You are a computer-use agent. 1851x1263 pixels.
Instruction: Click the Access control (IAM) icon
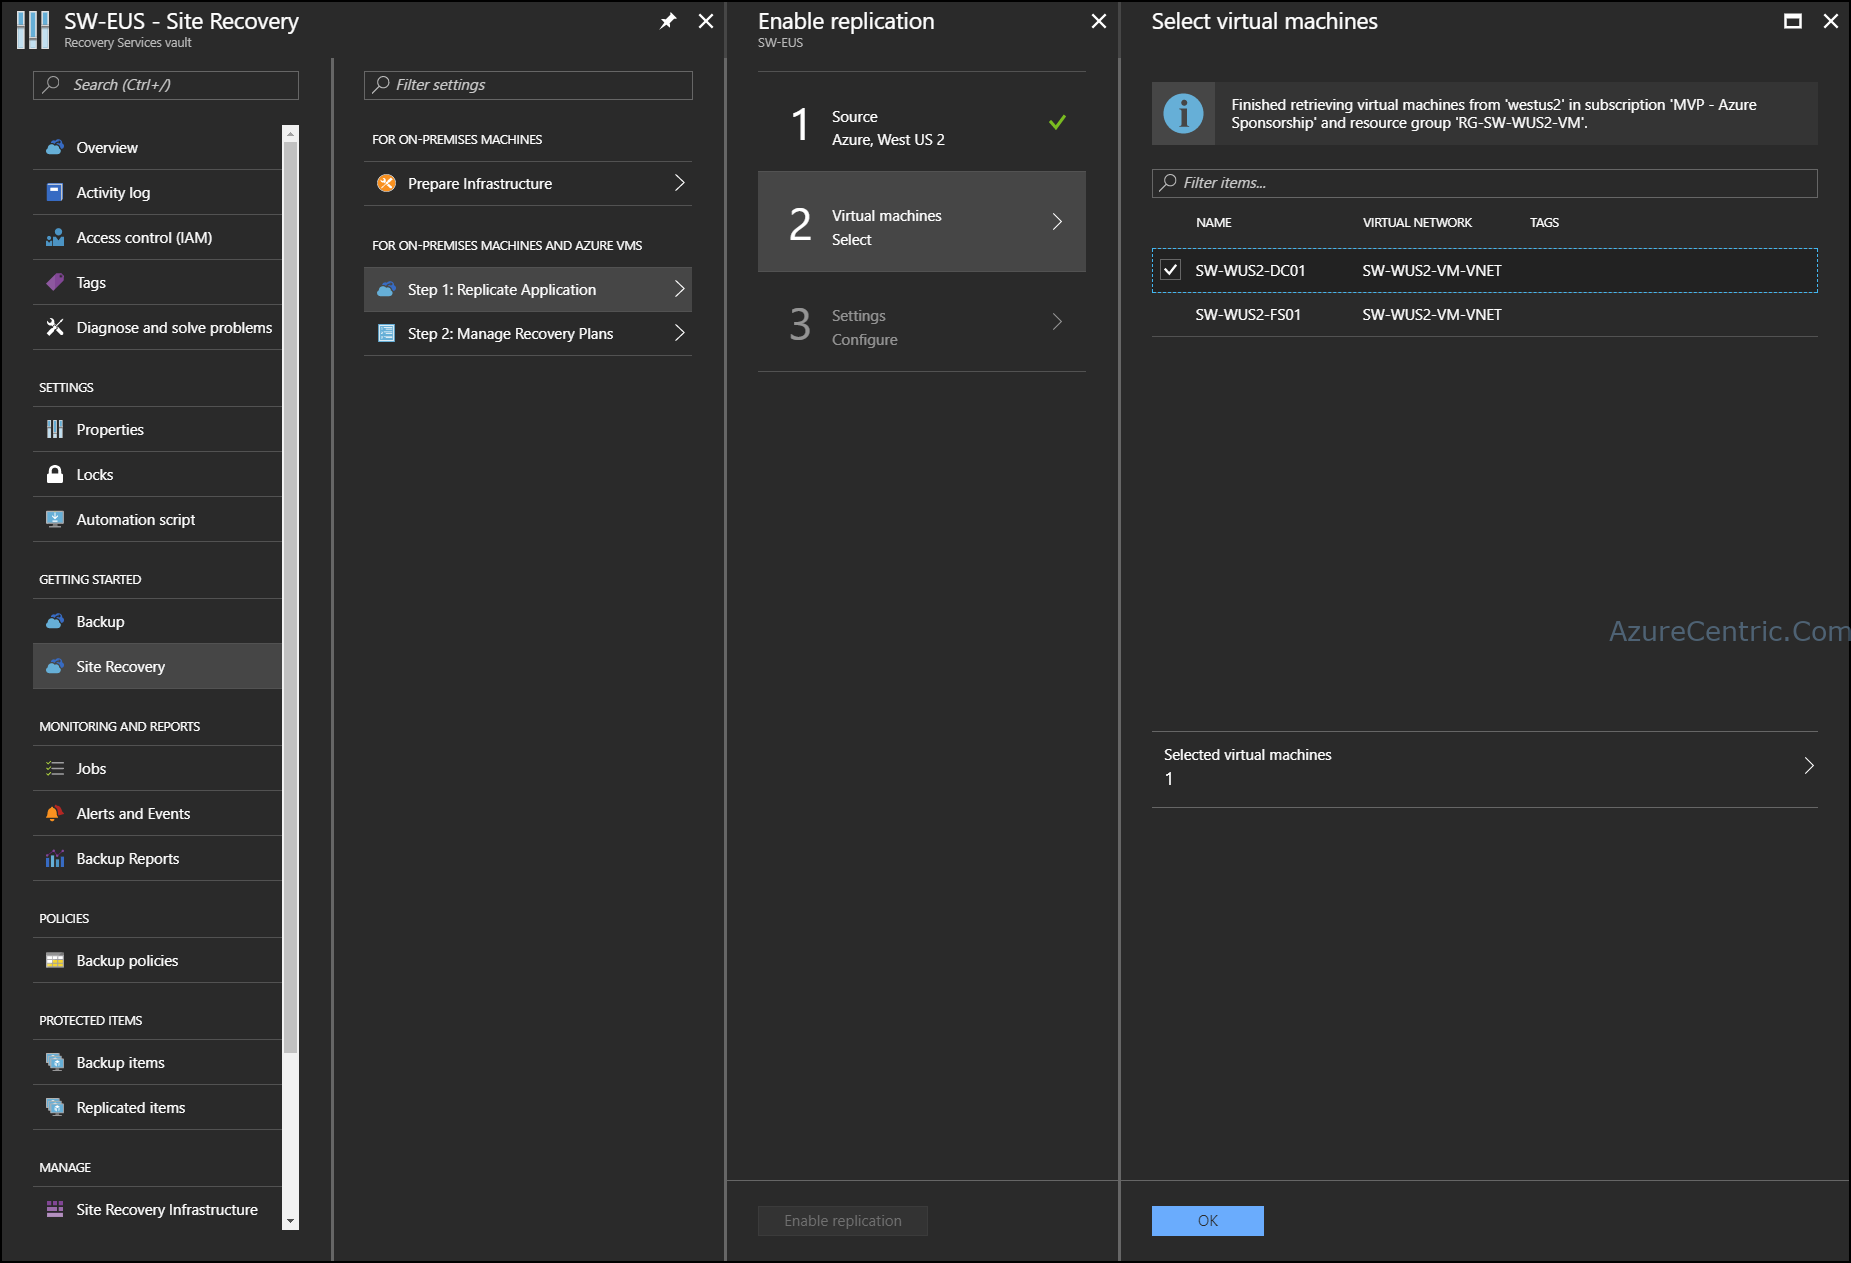point(55,237)
